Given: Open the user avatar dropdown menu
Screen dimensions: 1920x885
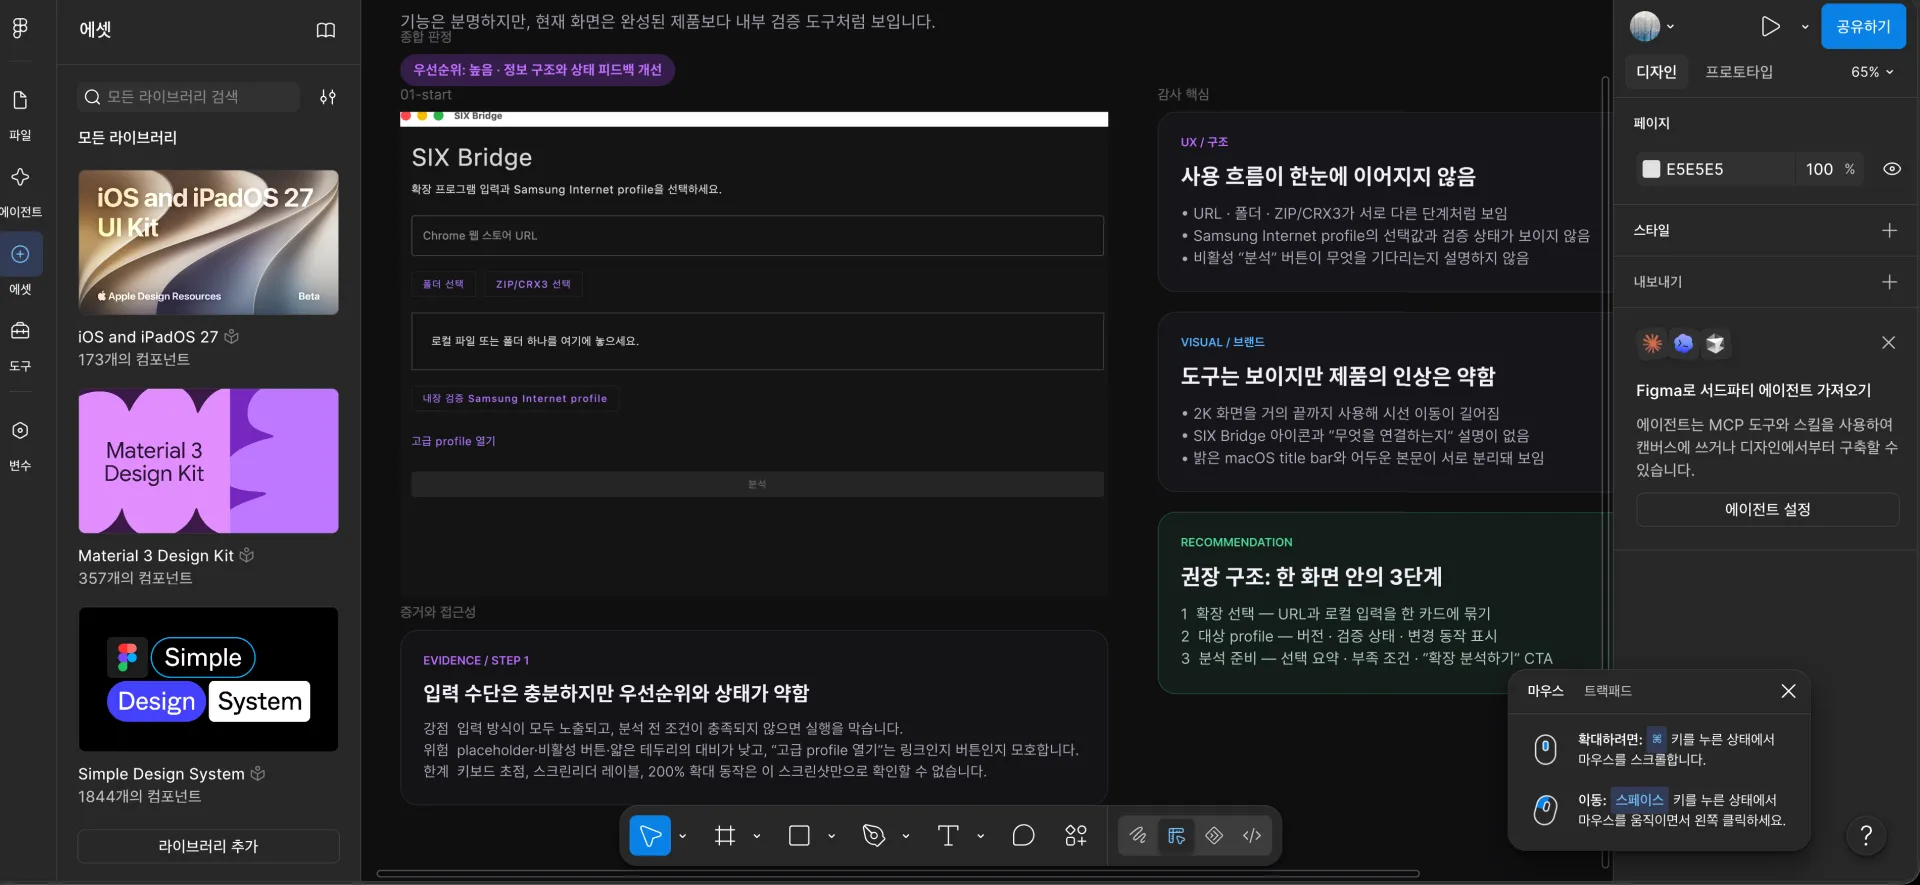Looking at the screenshot, I should [x=1652, y=27].
